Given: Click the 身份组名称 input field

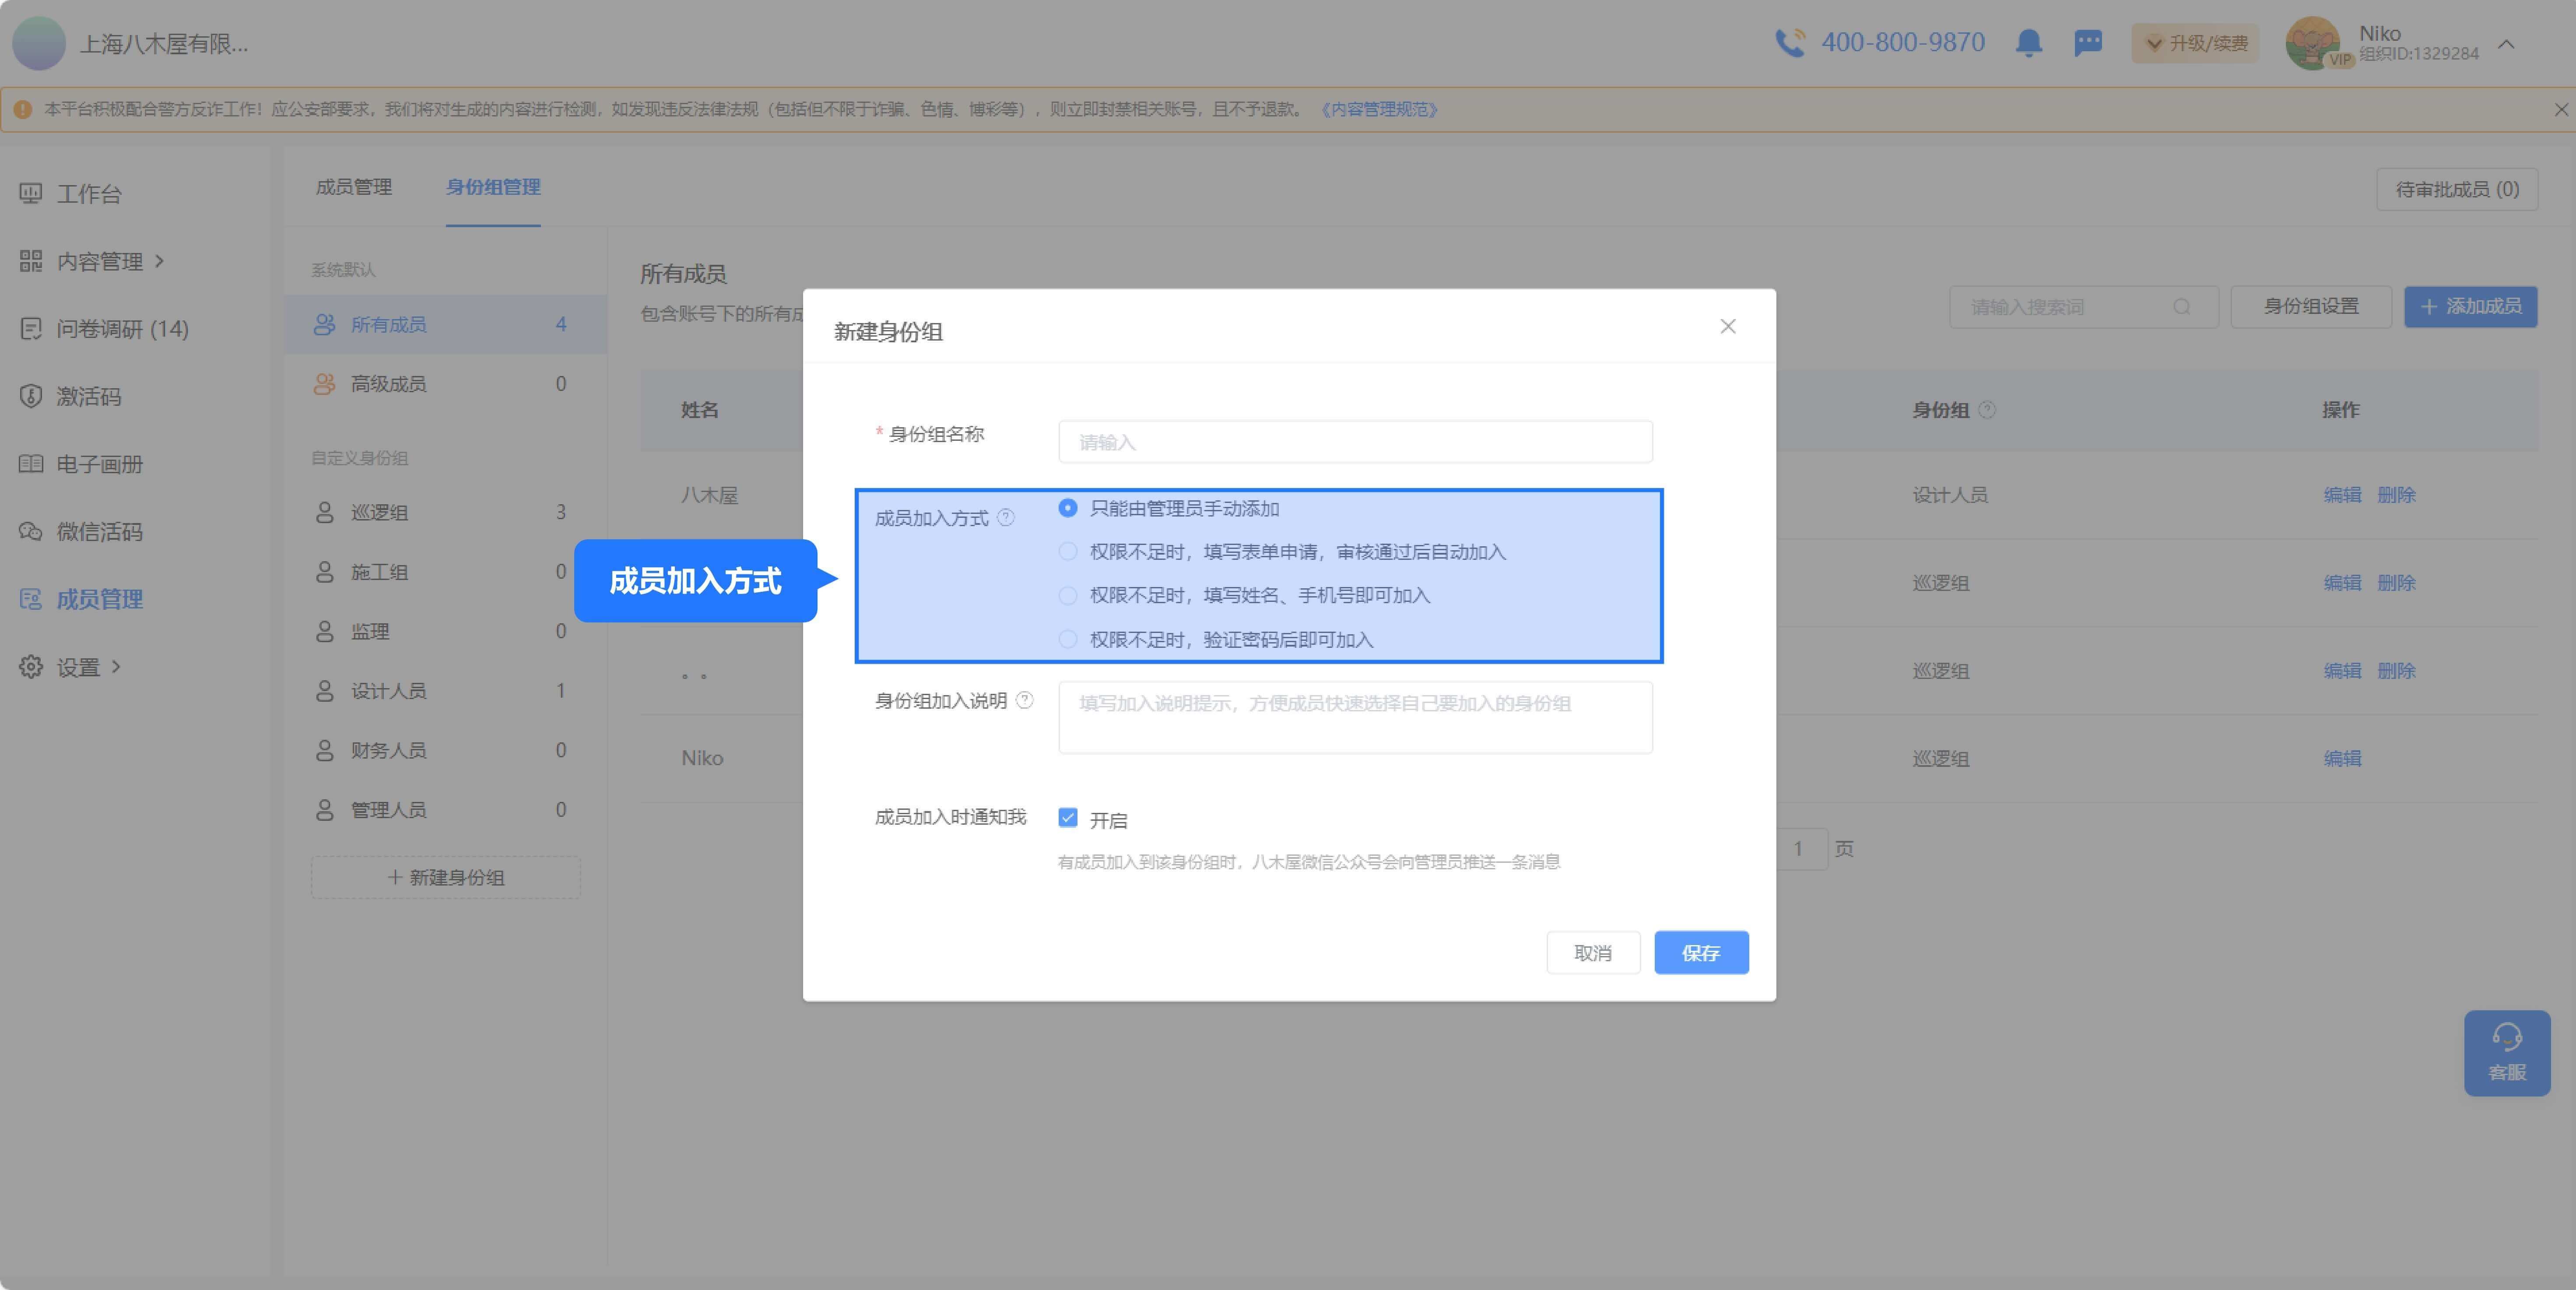Looking at the screenshot, I should click(1354, 442).
